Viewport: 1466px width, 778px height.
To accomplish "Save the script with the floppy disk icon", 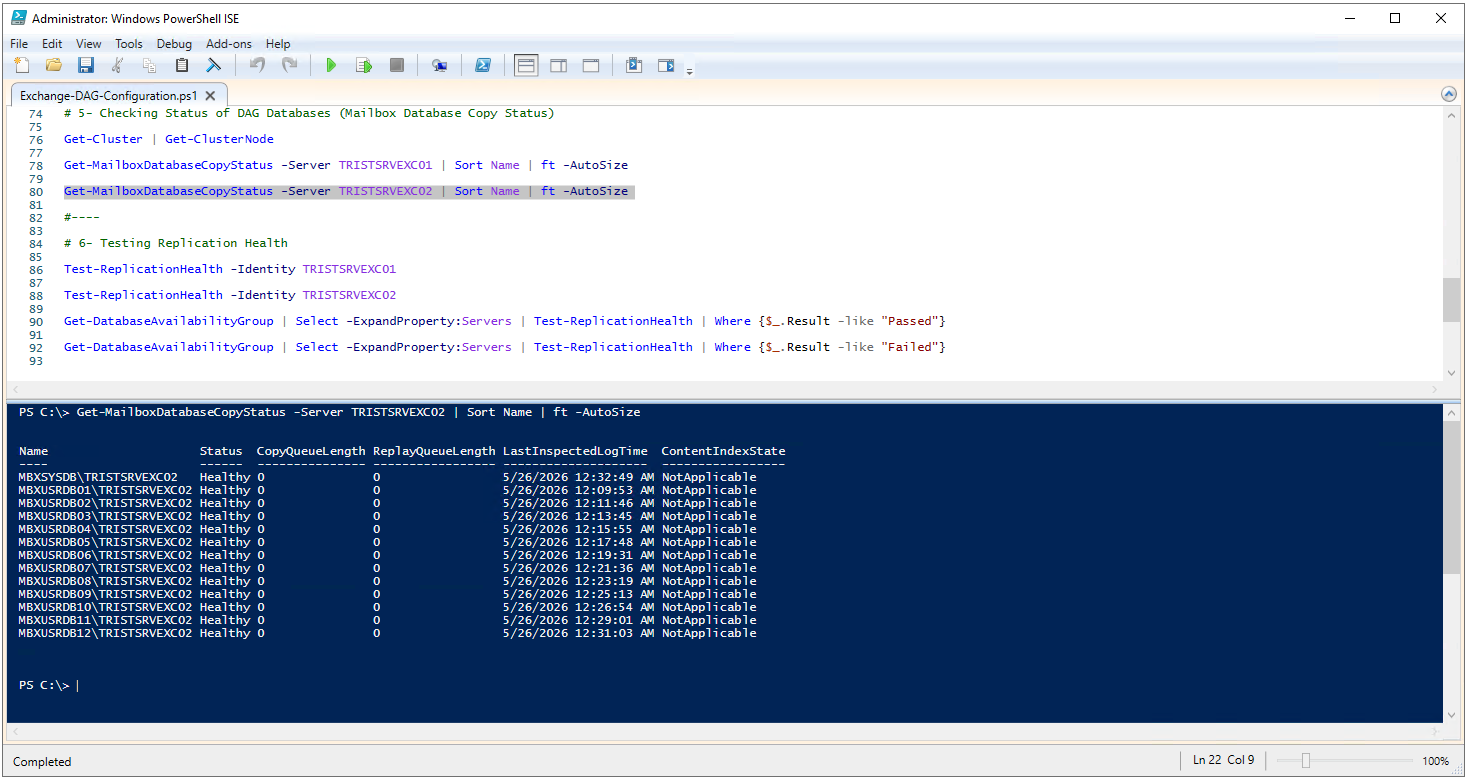I will coord(86,65).
